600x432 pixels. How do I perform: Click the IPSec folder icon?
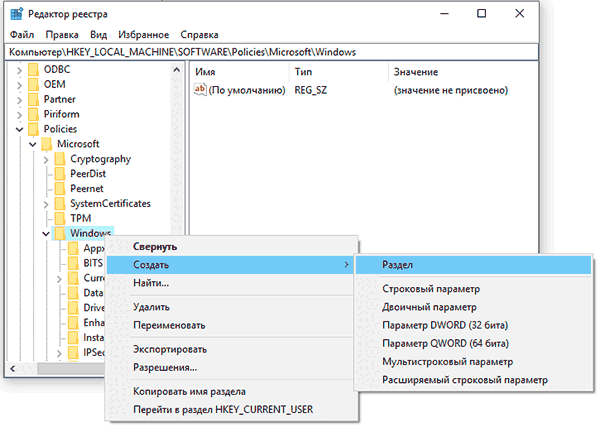(73, 353)
